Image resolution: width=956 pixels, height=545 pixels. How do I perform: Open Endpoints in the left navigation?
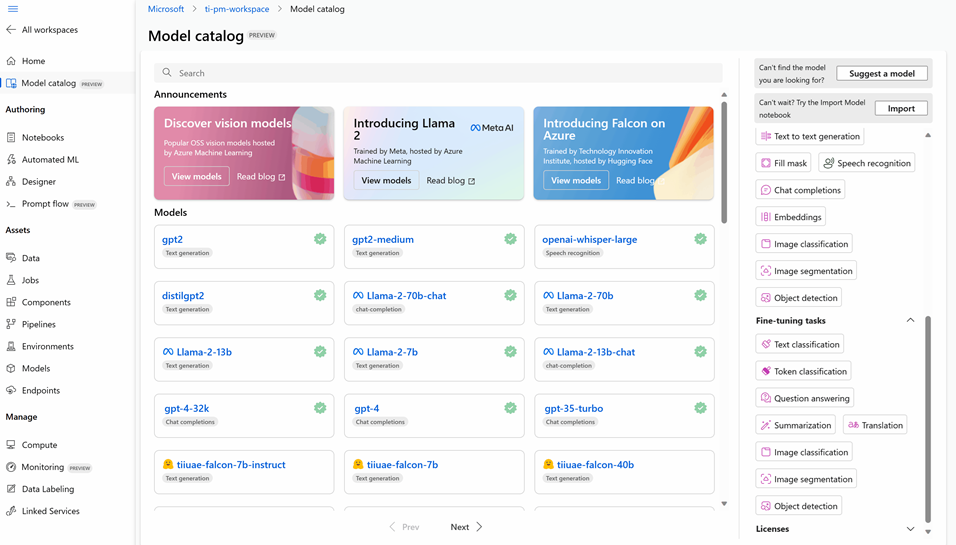(40, 391)
